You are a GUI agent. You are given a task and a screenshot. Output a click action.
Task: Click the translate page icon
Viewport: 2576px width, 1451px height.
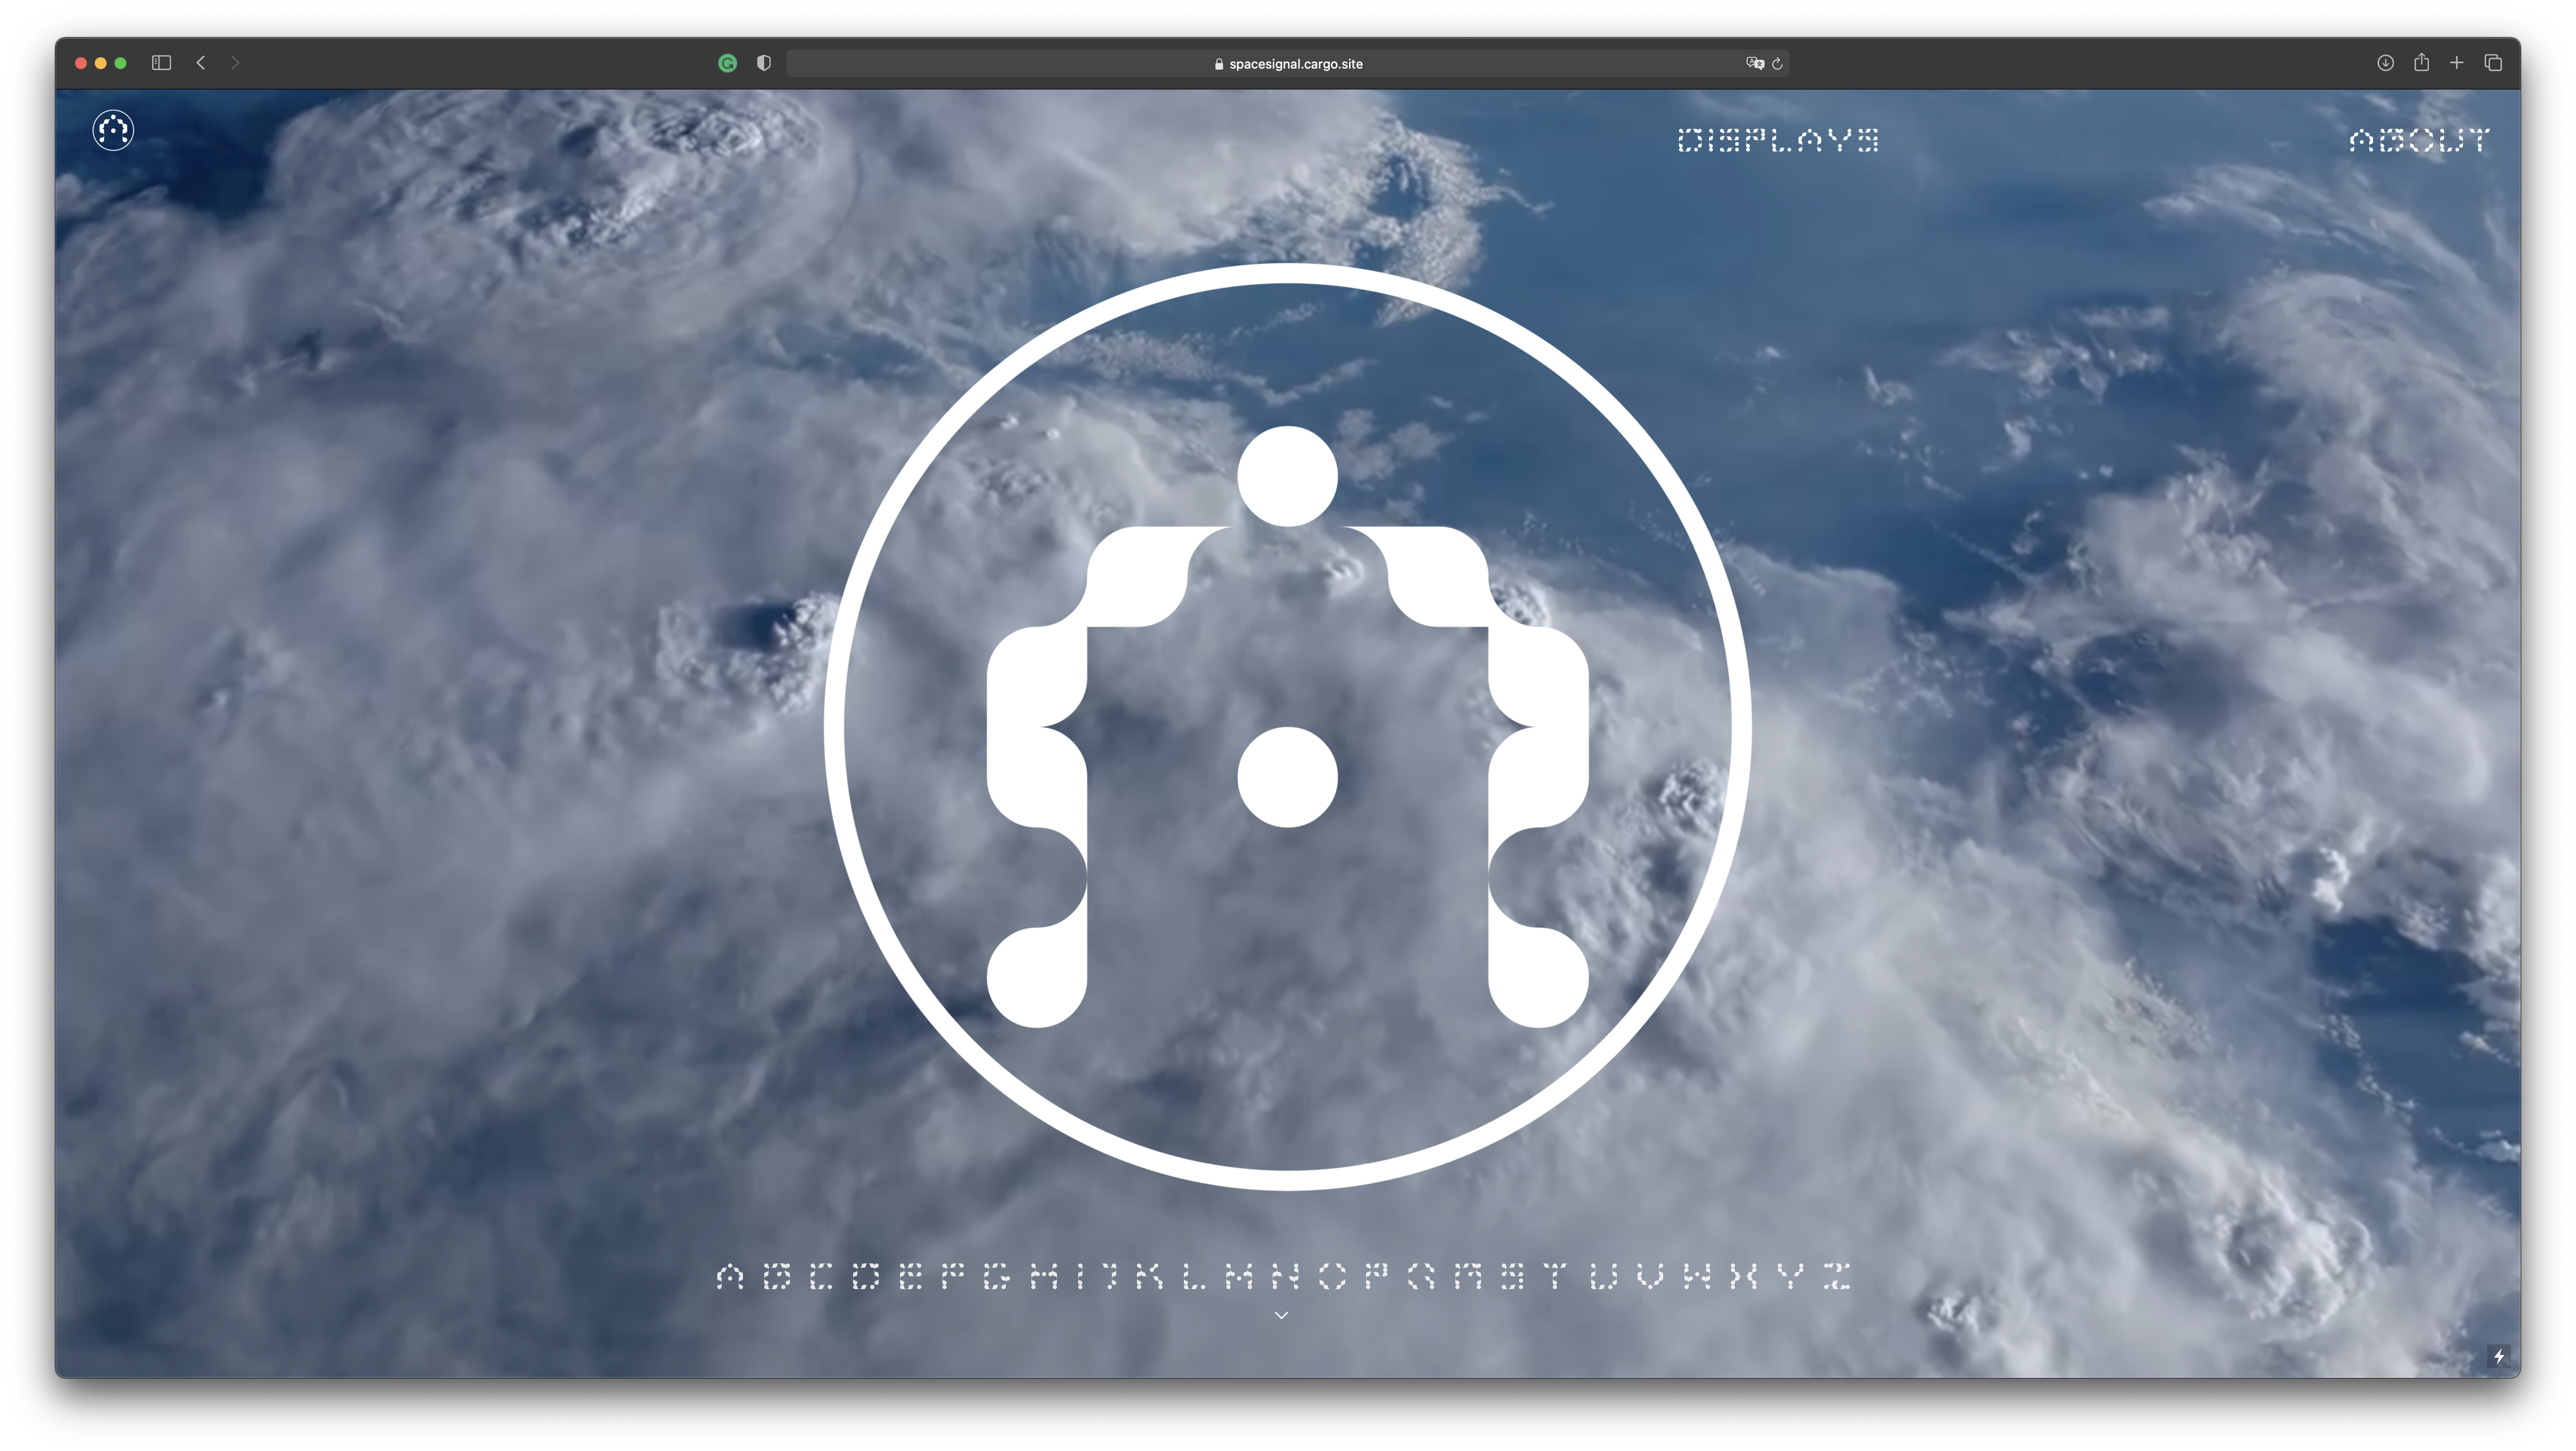pos(1754,63)
